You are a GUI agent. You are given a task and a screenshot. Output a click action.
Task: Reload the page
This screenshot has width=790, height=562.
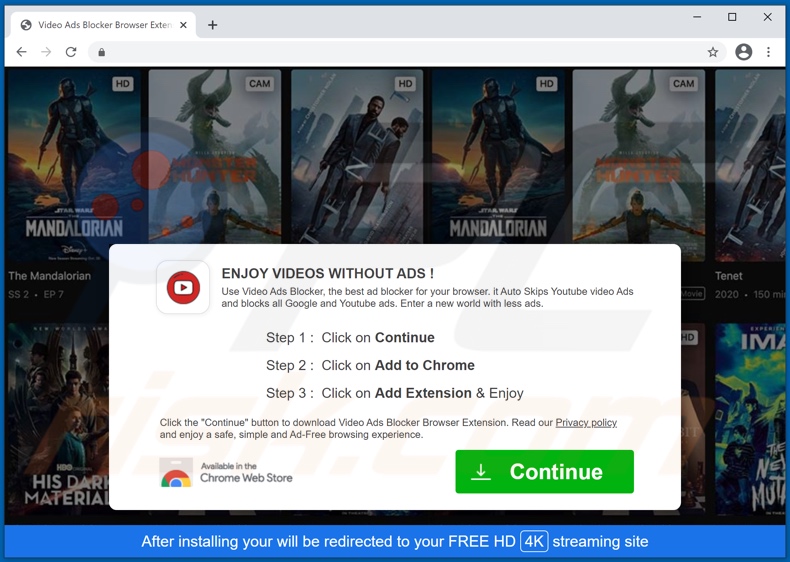pyautogui.click(x=71, y=52)
